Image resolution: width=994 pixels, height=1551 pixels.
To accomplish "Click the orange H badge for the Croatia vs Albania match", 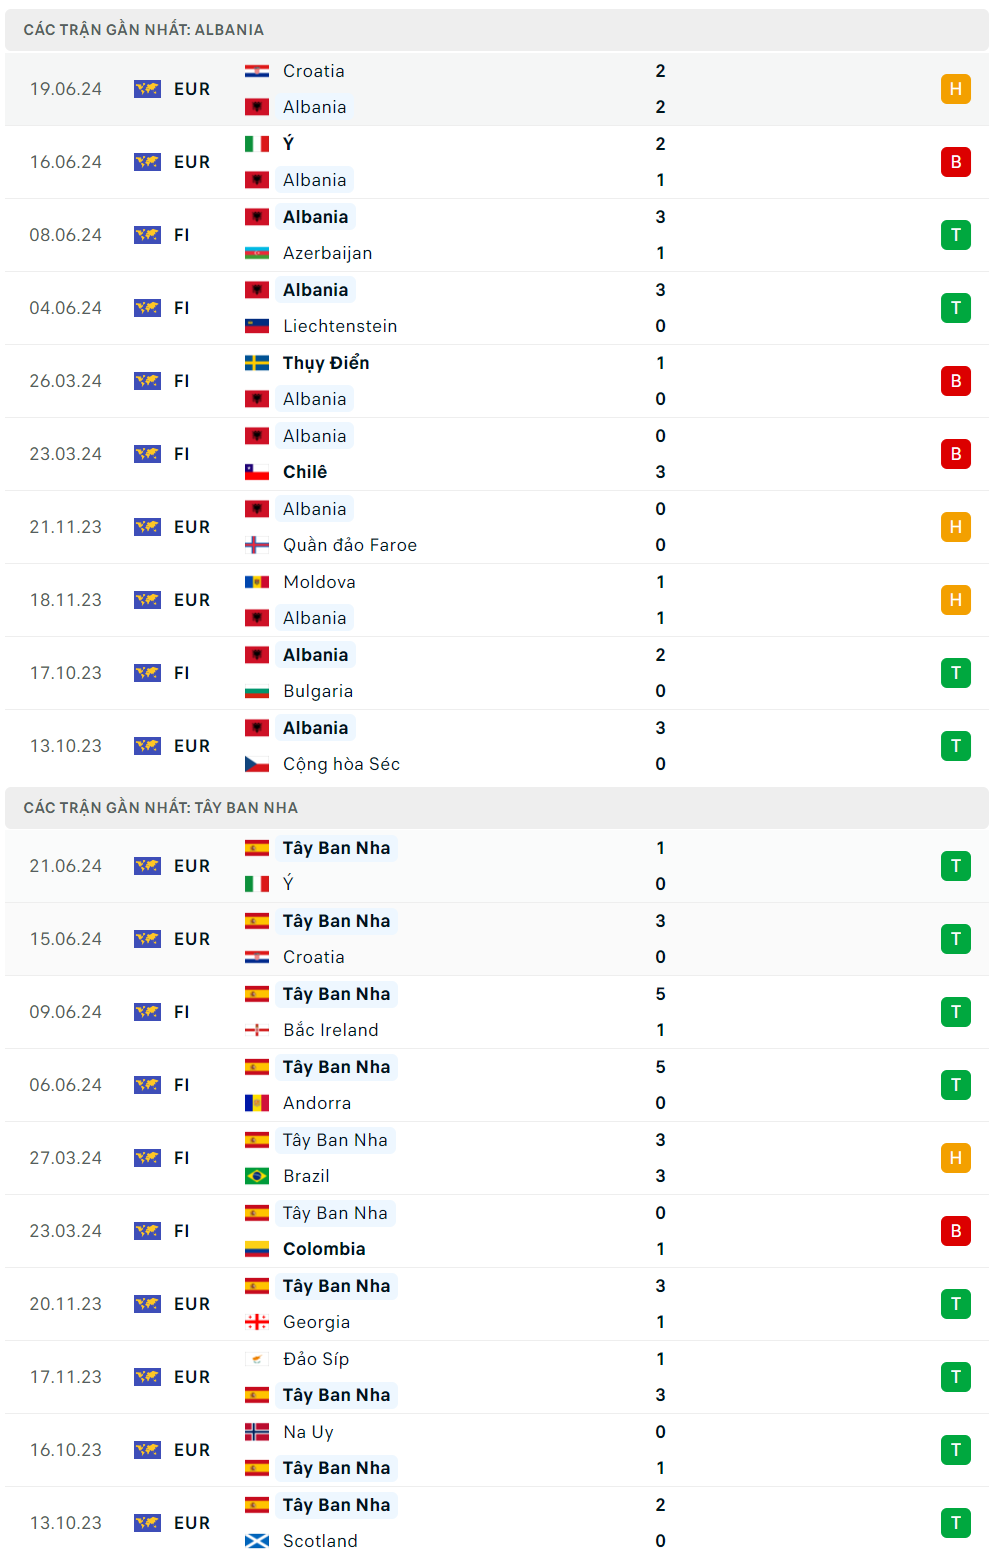I will point(955,89).
